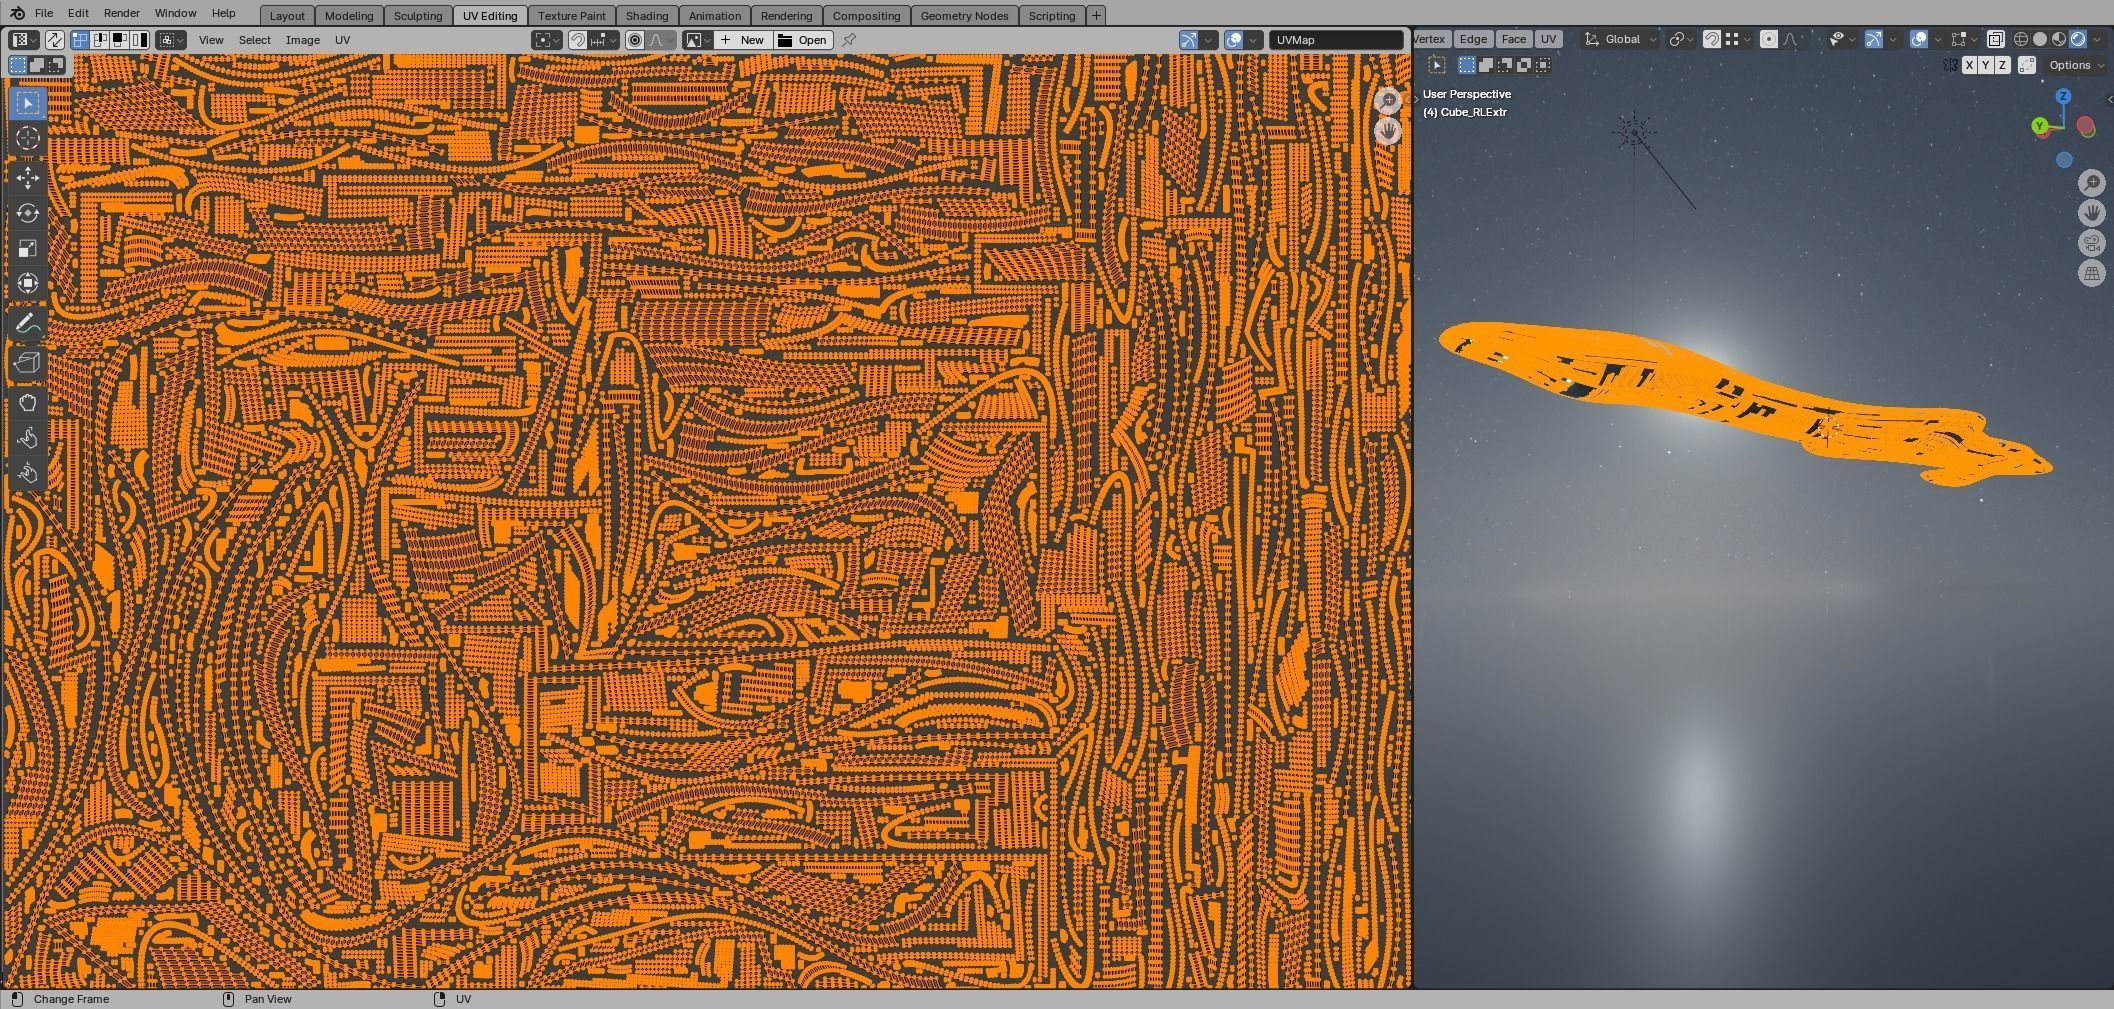Expand the Options dropdown in 3D viewport
Screen dimensions: 2114x1009
pyautogui.click(x=2075, y=65)
